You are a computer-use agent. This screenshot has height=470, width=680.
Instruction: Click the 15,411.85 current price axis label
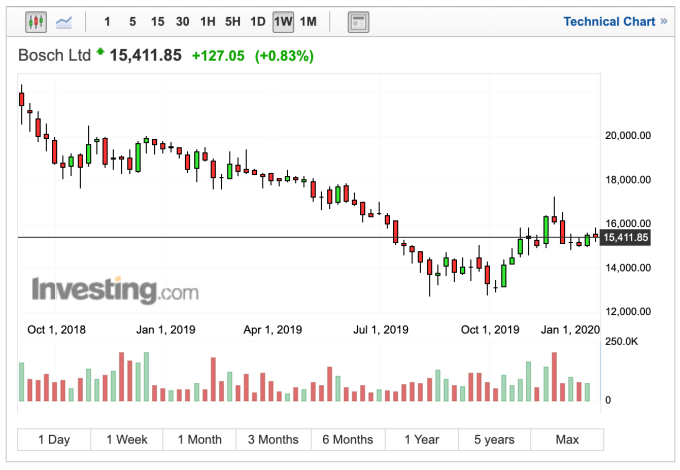click(x=625, y=238)
